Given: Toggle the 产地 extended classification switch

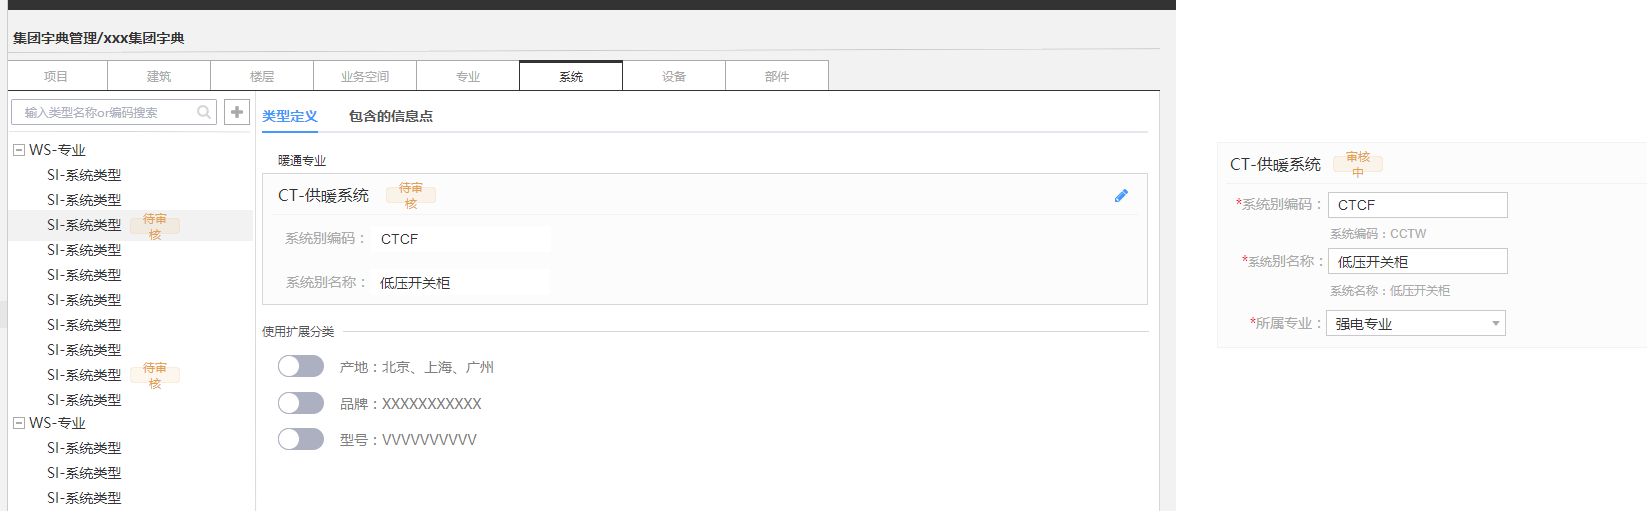Looking at the screenshot, I should click(x=301, y=367).
